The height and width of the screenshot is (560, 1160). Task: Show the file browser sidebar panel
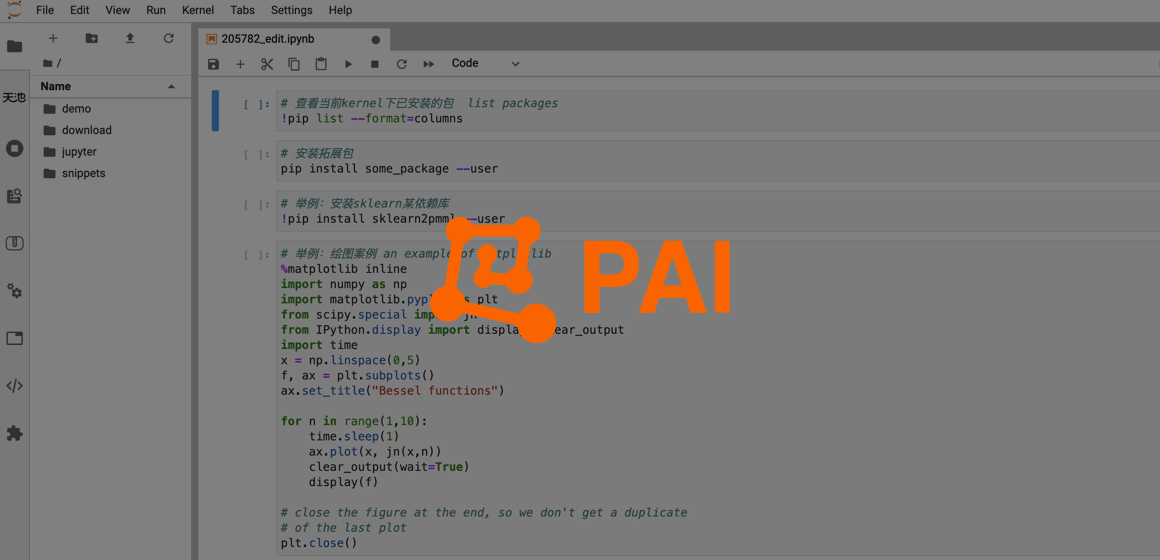tap(15, 46)
